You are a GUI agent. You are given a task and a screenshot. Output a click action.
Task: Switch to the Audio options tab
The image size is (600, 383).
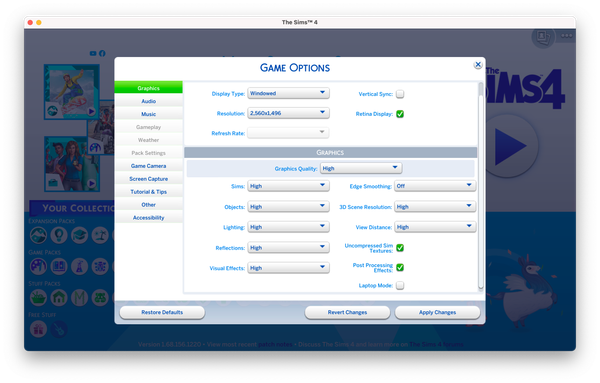pyautogui.click(x=148, y=101)
